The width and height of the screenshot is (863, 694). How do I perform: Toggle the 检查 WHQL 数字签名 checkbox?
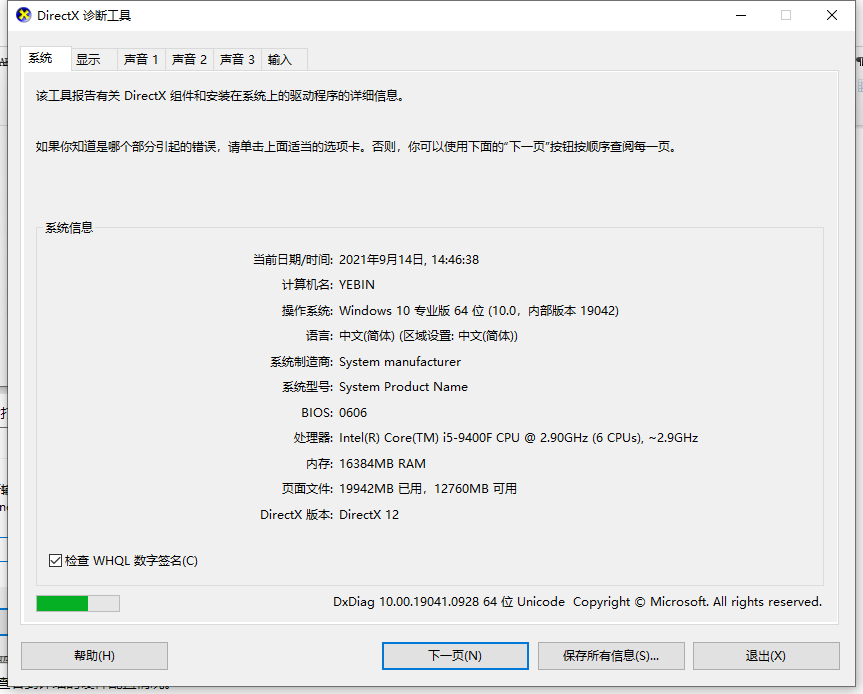pos(56,560)
